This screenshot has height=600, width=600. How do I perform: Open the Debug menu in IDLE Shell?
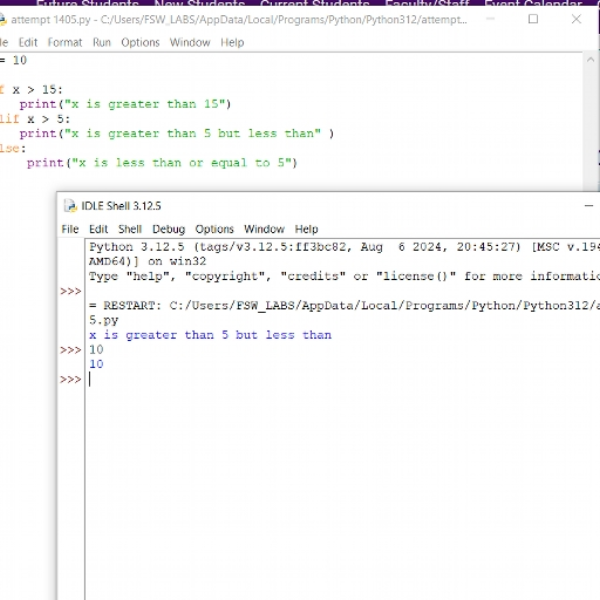point(168,229)
